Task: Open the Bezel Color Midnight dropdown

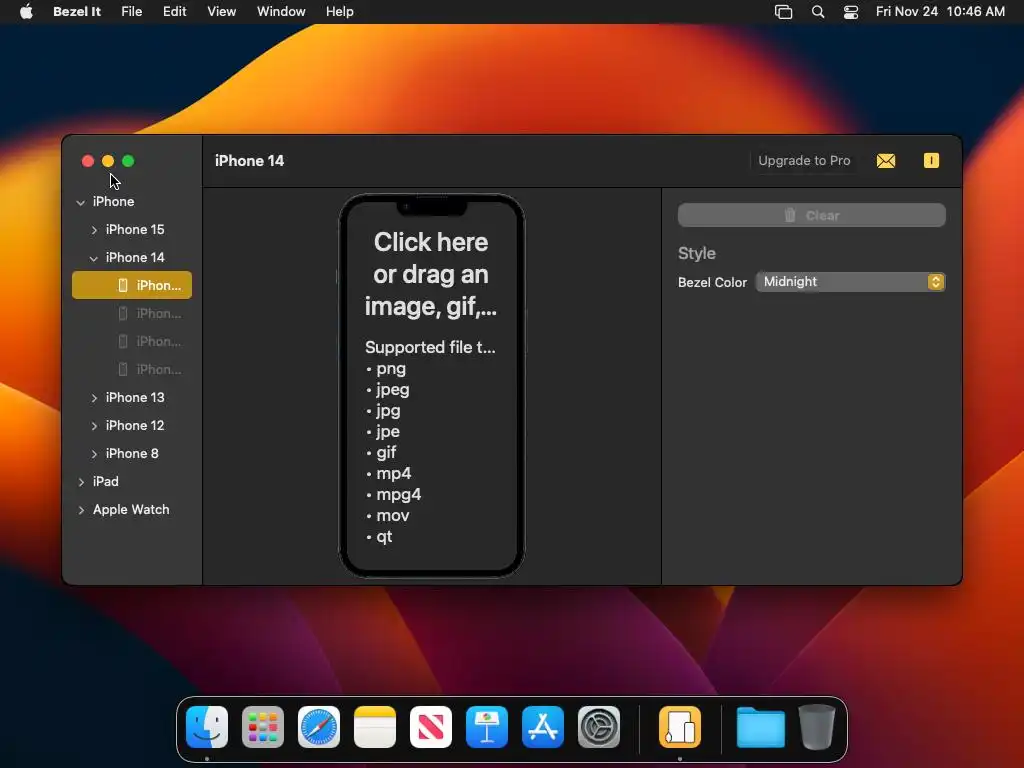Action: click(x=850, y=281)
